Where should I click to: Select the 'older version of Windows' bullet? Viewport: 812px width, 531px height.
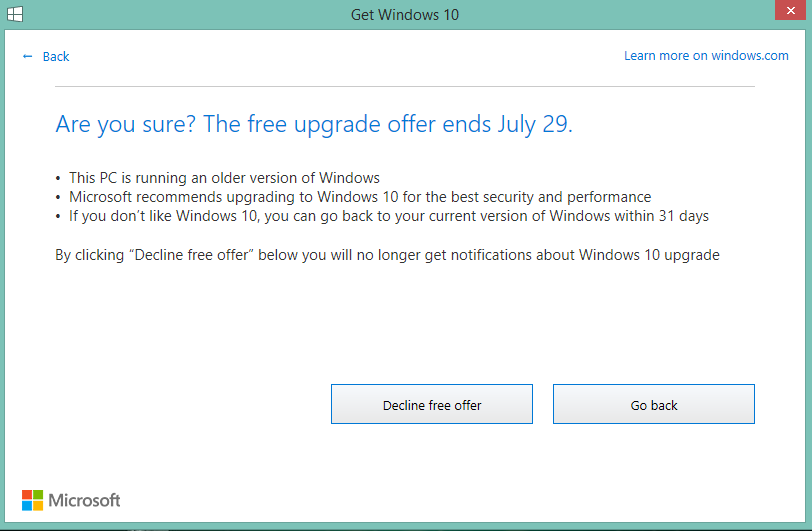click(x=224, y=178)
